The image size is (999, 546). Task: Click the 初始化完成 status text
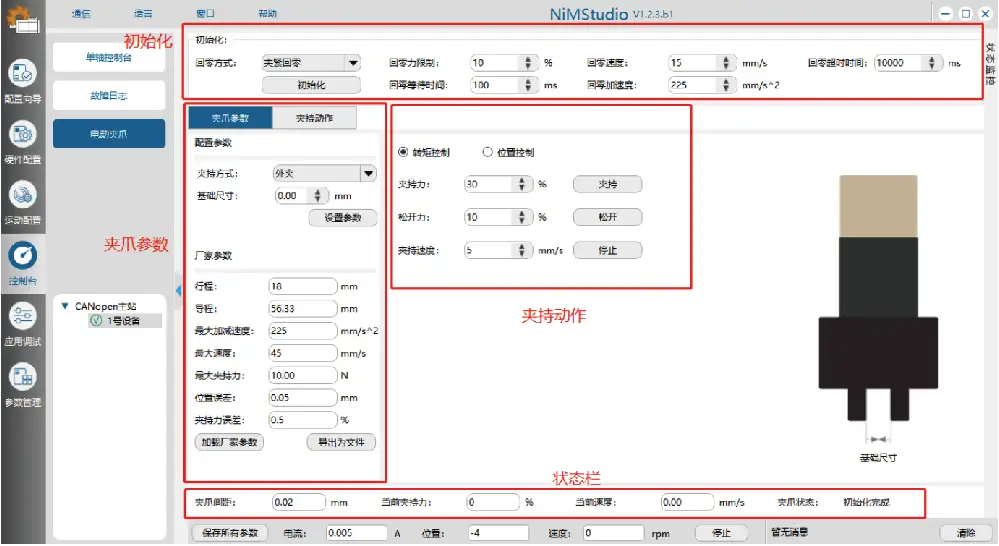866,502
